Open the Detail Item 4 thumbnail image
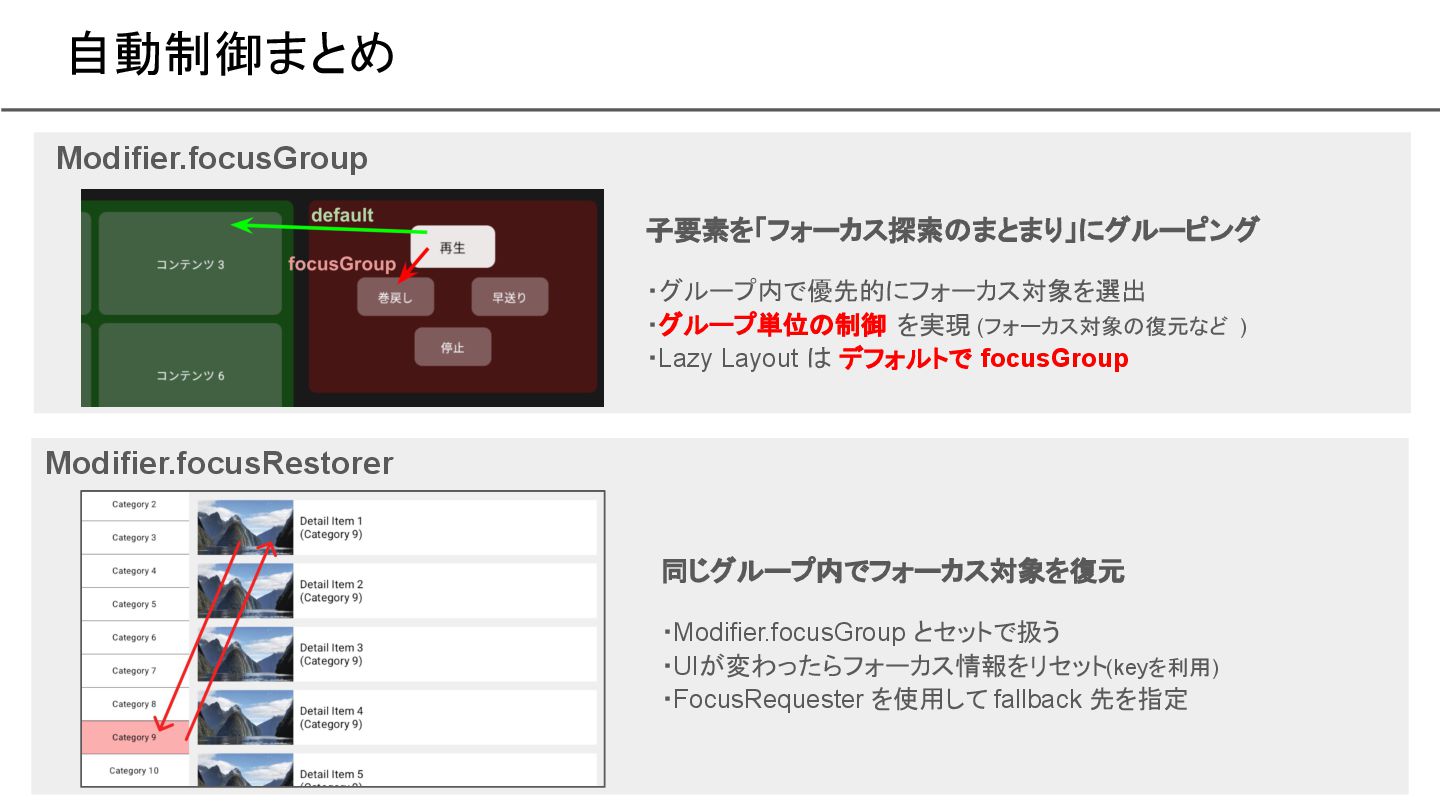 pos(245,717)
